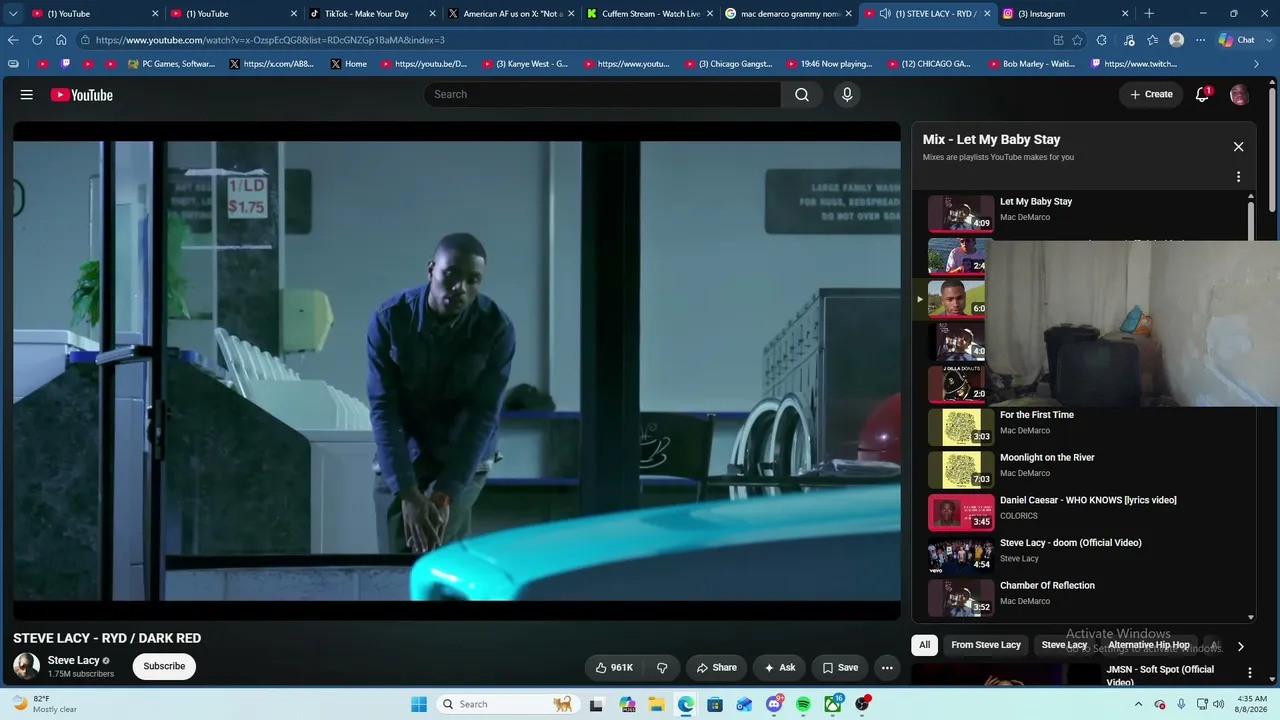
Task: Open the YouTube guide hamburger menu
Action: click(x=27, y=95)
